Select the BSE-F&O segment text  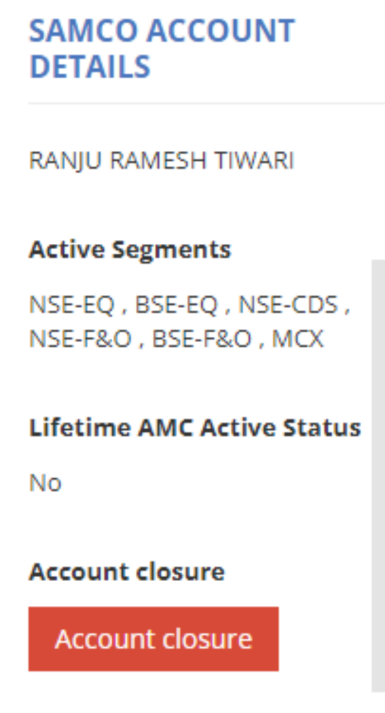pos(201,339)
